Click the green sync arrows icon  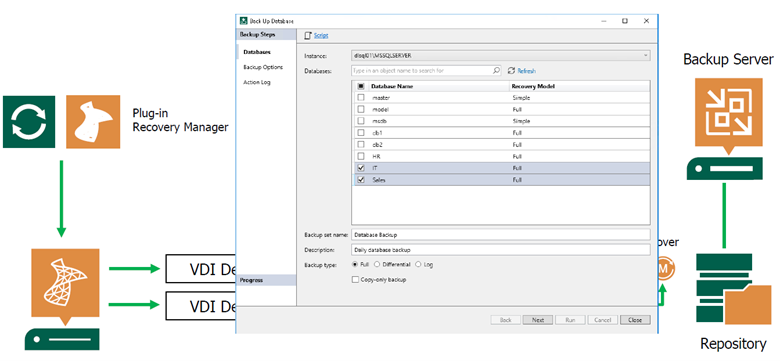29,122
